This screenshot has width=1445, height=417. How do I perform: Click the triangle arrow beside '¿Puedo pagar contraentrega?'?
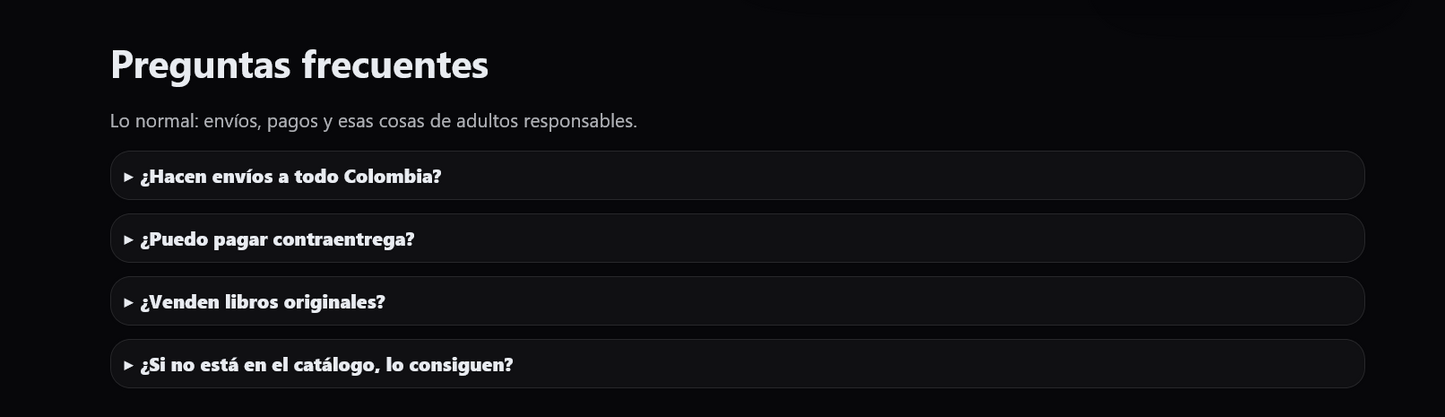point(129,240)
